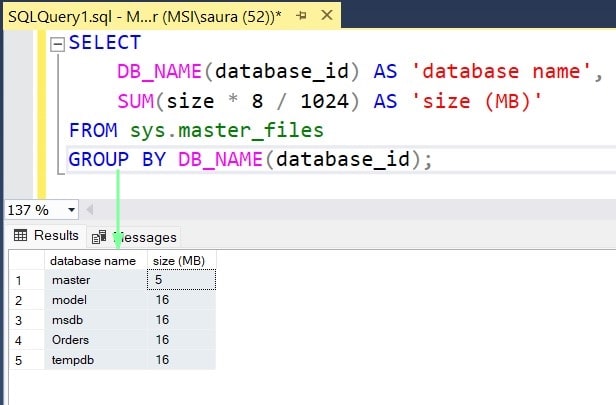Select the size cell for model
This screenshot has height=405, width=616.
[182, 300]
